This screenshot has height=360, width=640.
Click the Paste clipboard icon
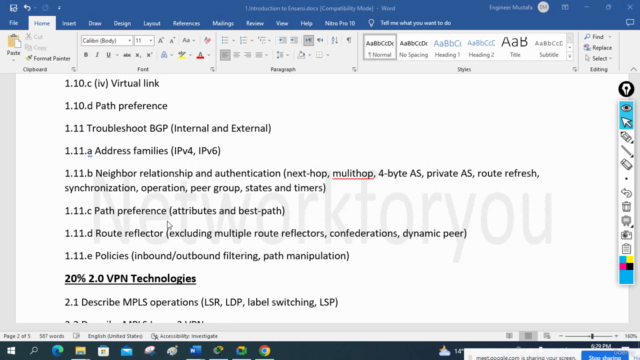[13, 41]
